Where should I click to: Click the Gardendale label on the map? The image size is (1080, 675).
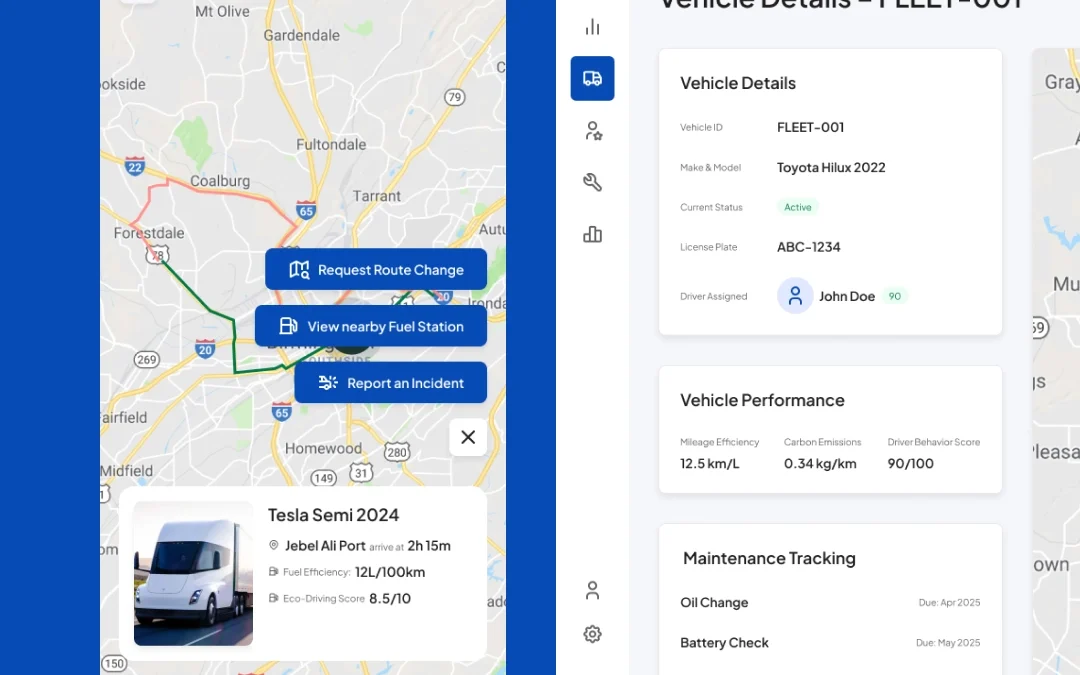tap(302, 36)
